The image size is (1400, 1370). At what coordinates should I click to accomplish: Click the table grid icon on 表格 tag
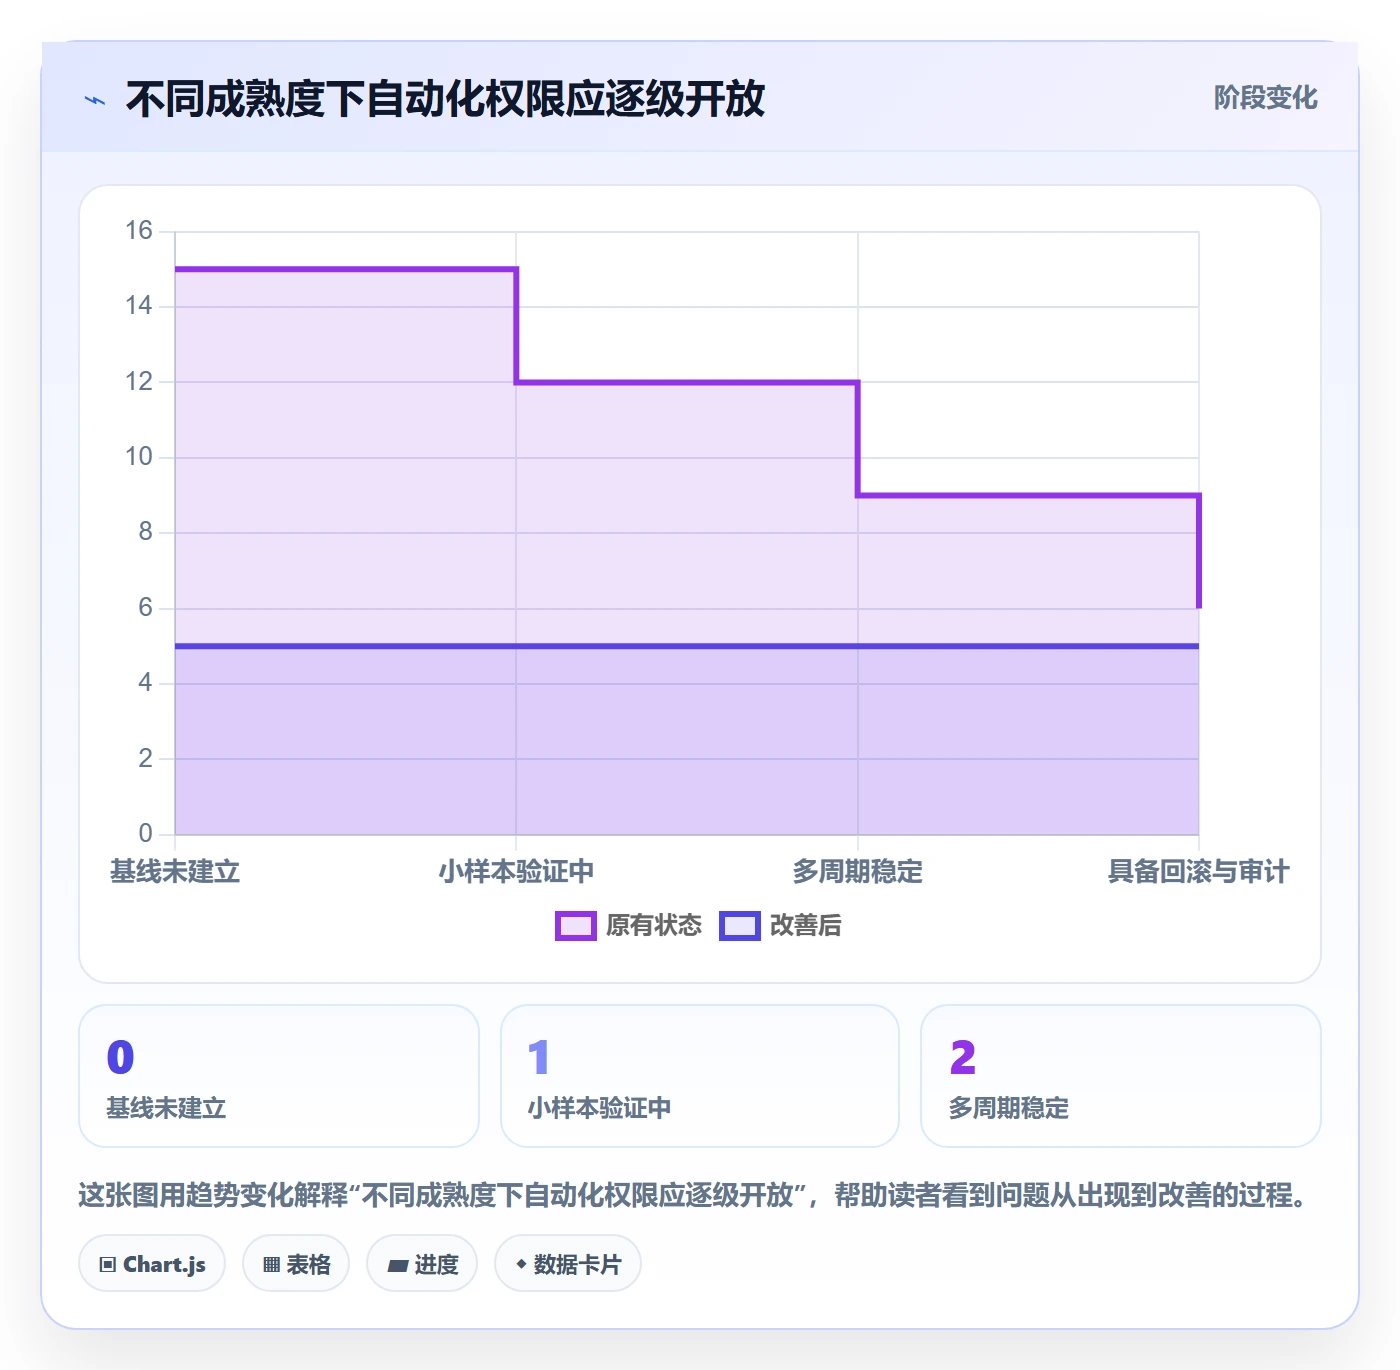click(271, 1265)
